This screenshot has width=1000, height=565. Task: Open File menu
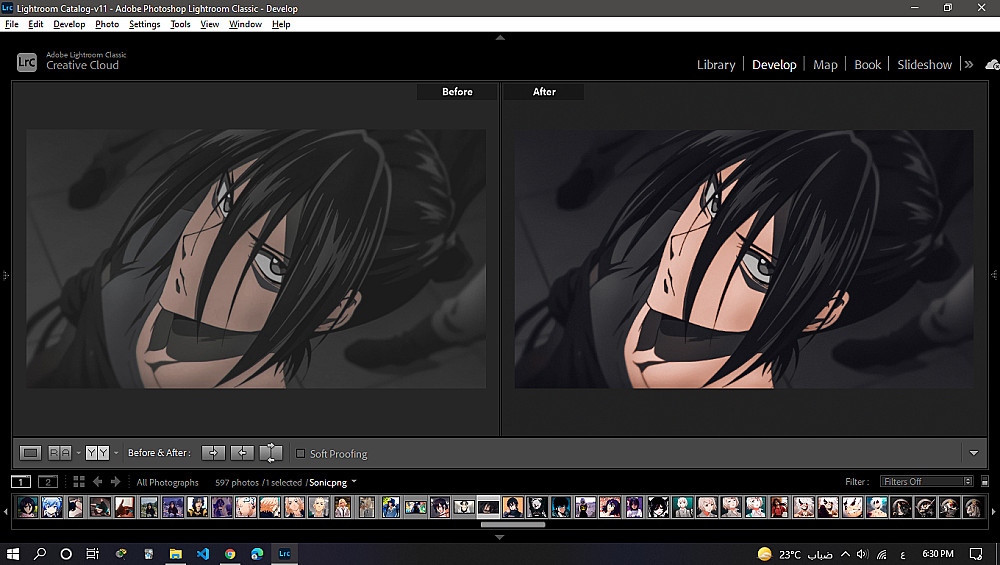click(11, 24)
